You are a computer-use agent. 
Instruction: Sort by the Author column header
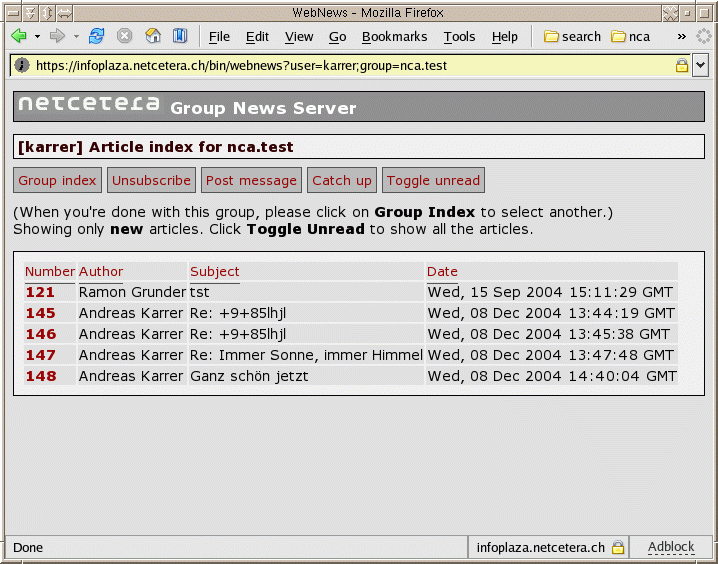point(101,271)
